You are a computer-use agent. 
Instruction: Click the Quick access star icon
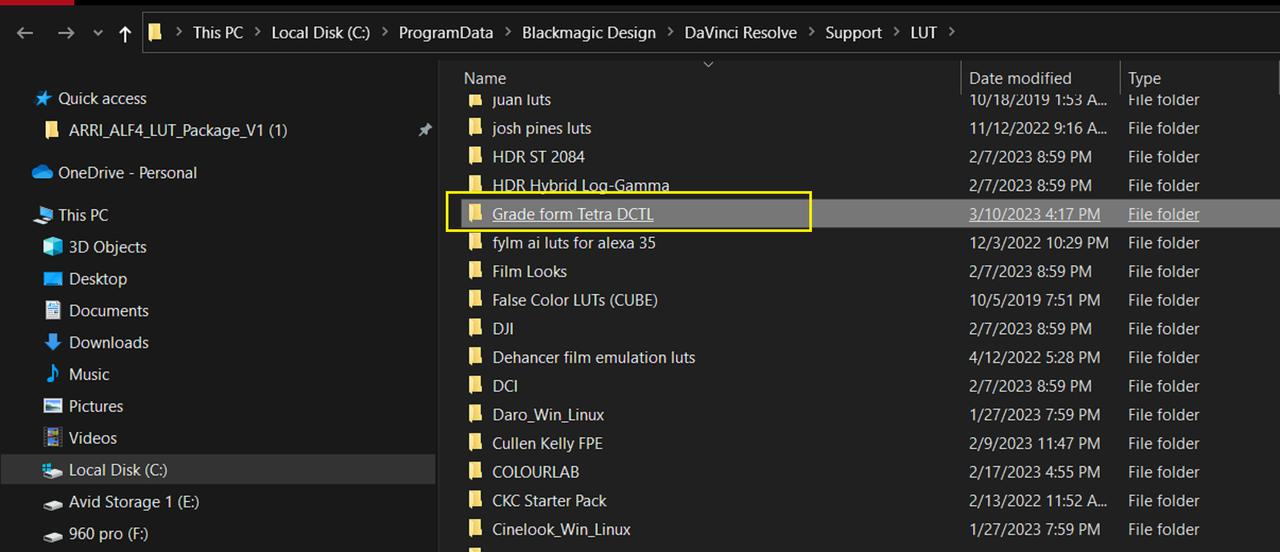[x=43, y=98]
